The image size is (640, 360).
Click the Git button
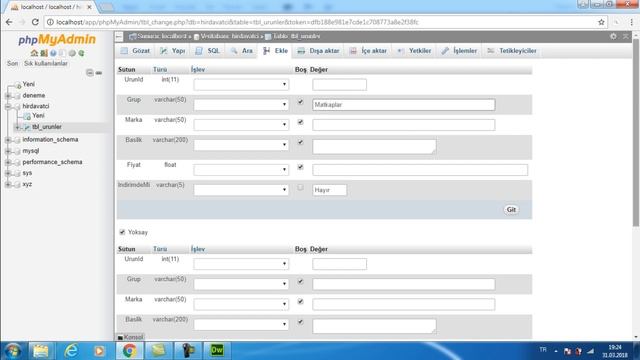511,210
